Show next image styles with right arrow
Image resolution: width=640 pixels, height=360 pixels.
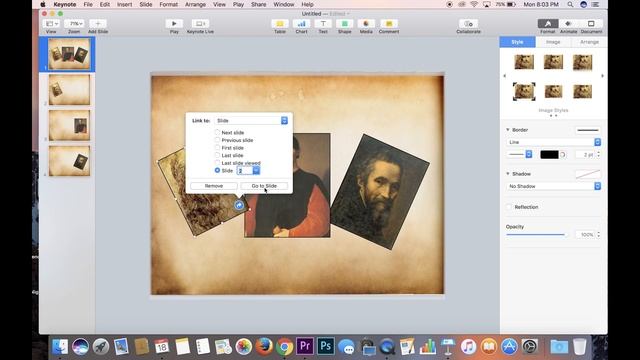(602, 76)
